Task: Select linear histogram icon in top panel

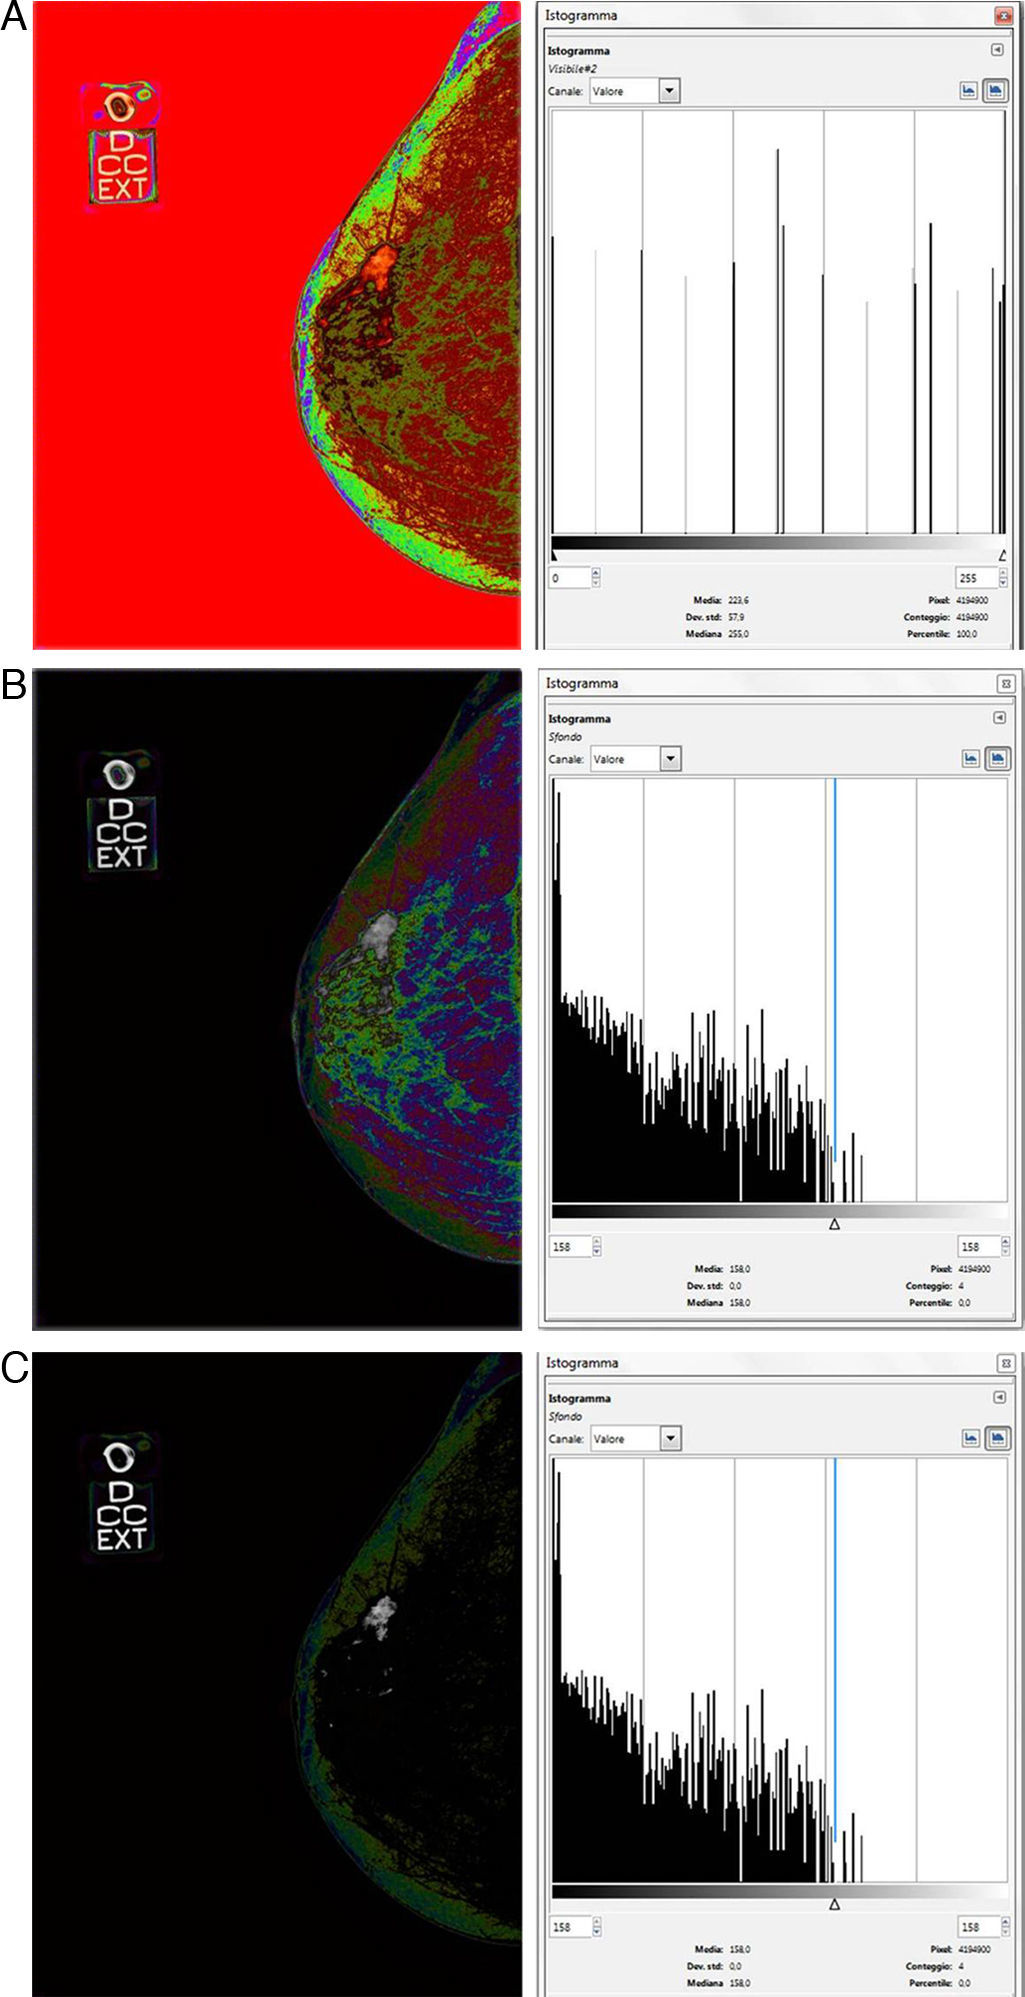Action: coord(968,90)
